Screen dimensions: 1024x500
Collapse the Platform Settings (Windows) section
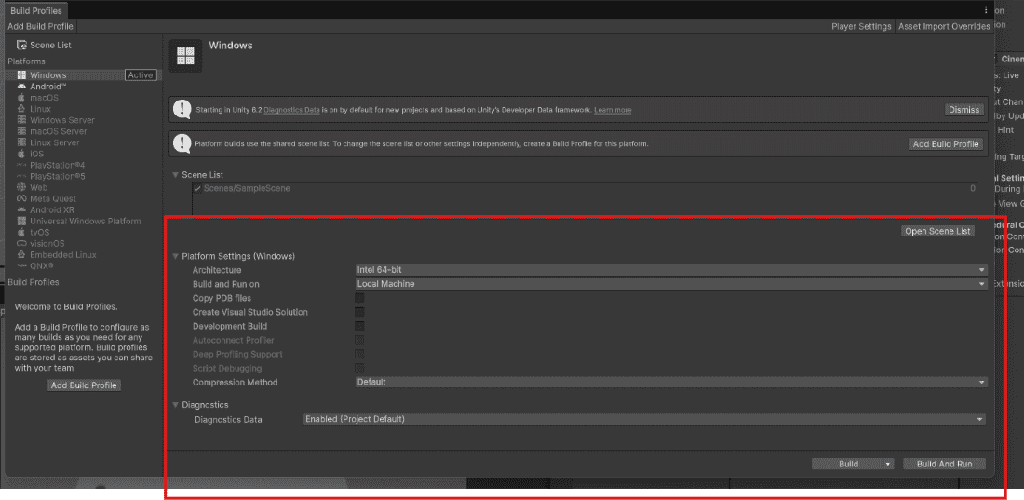175,256
